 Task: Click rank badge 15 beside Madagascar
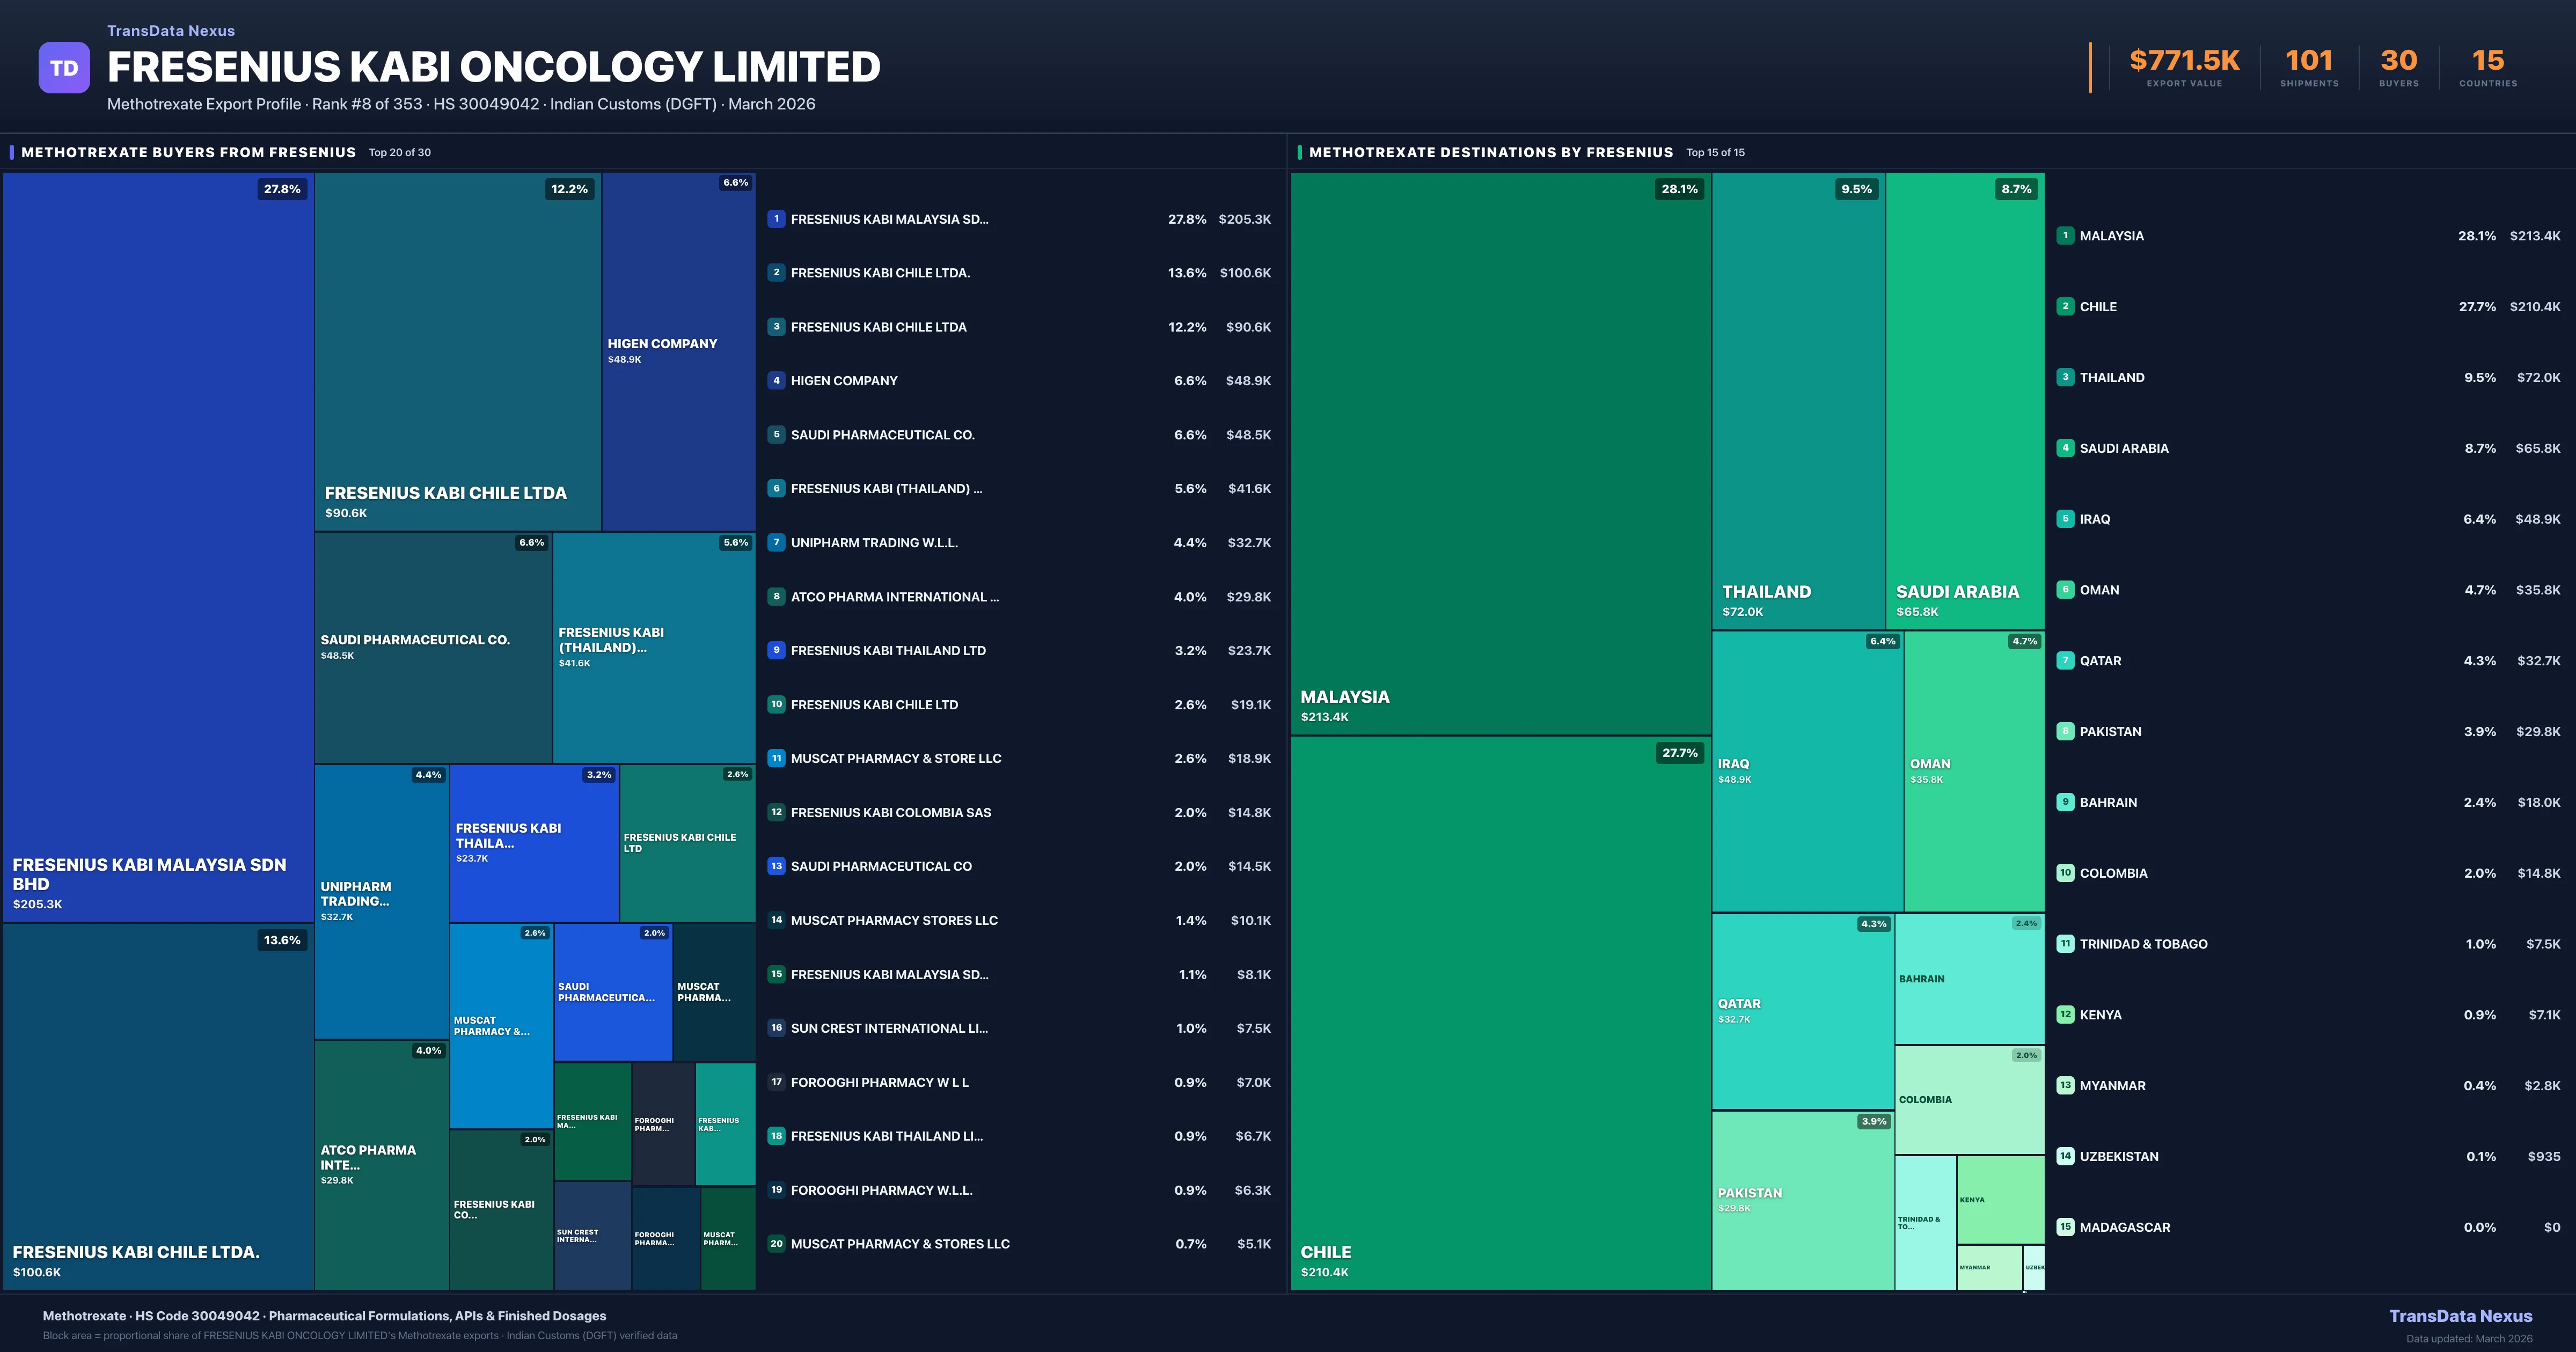point(2065,1227)
